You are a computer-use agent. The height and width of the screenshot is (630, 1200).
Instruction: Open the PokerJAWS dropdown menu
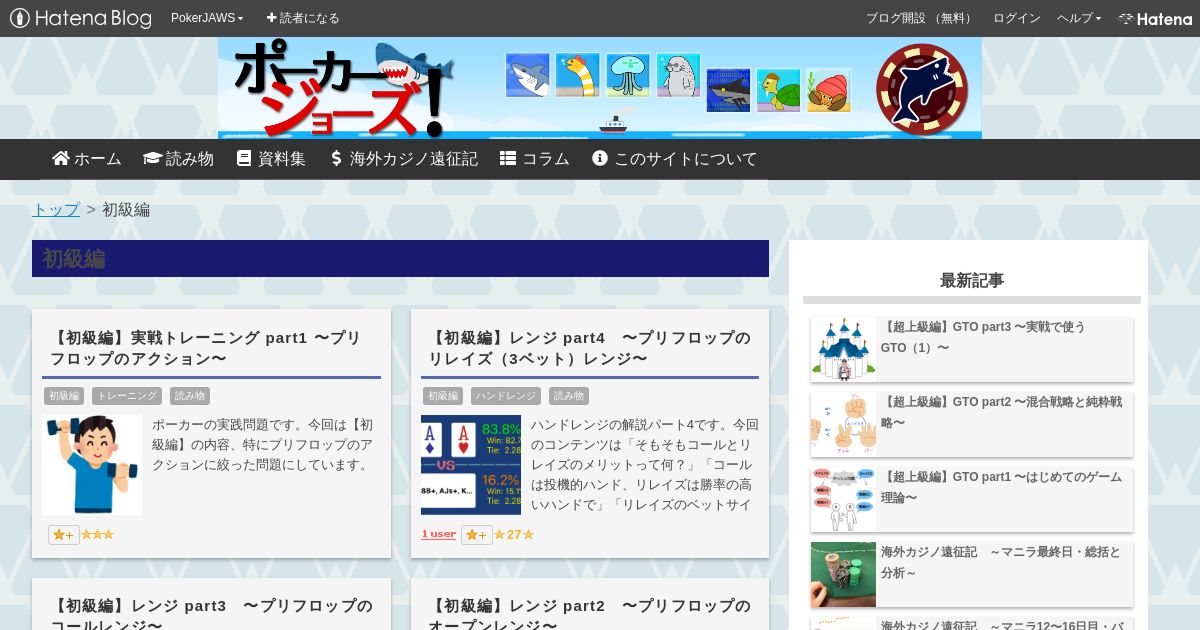pos(207,18)
